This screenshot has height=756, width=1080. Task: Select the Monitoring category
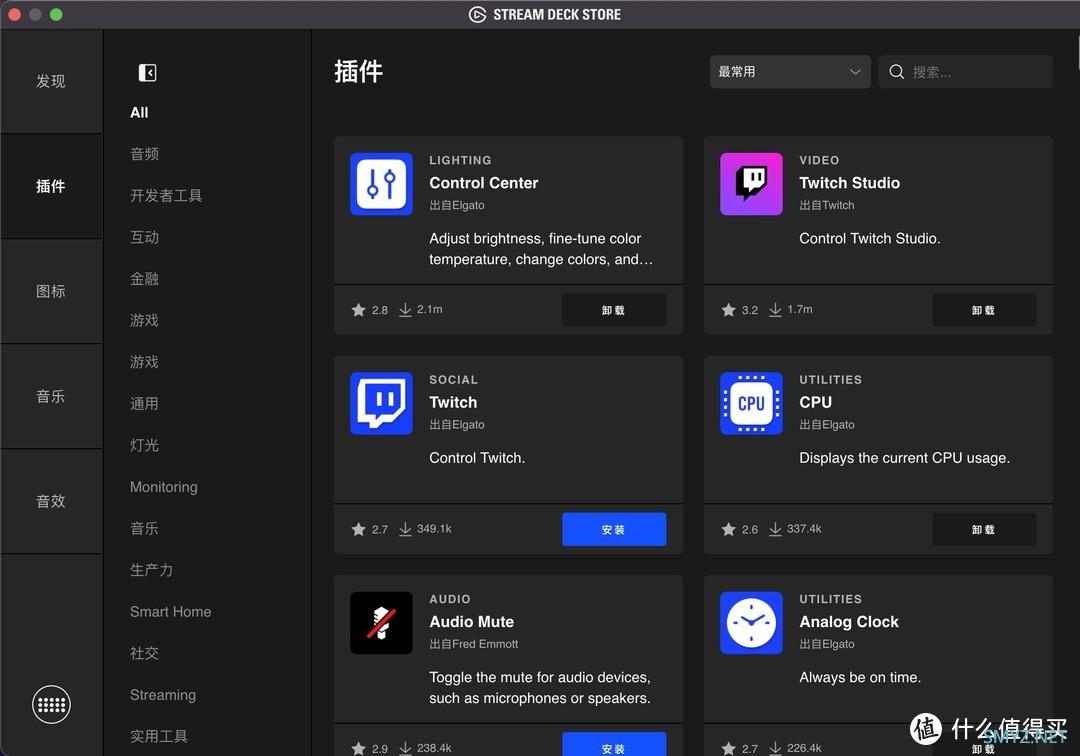(x=164, y=487)
